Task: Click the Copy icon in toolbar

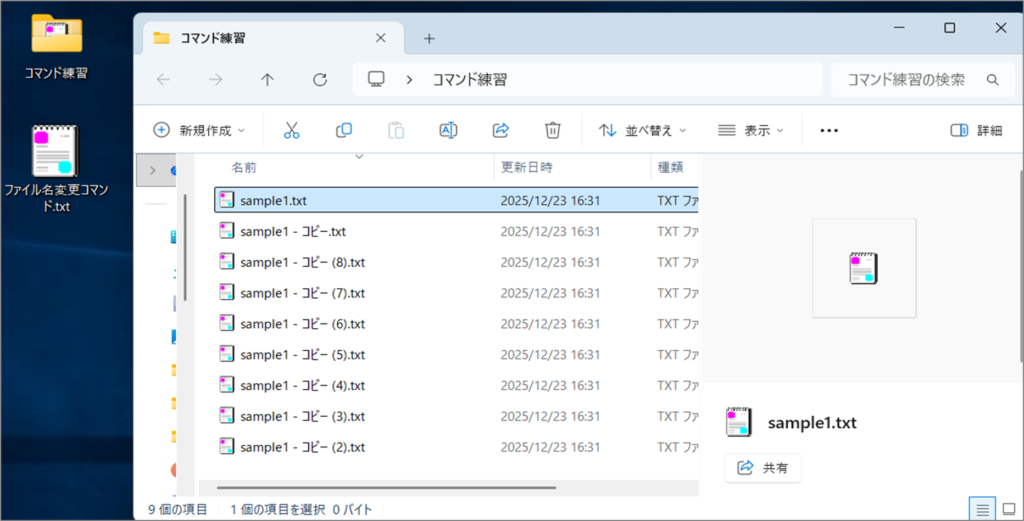Action: click(x=344, y=130)
